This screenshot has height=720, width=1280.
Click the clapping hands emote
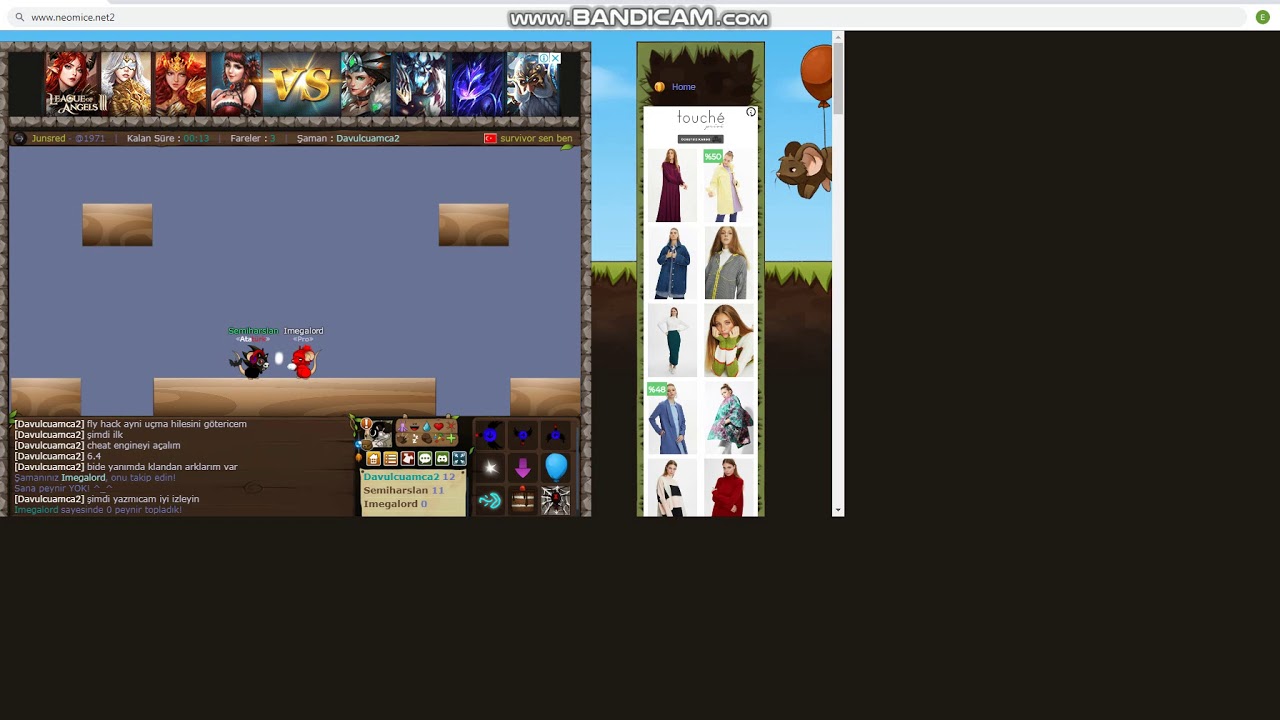point(402,439)
